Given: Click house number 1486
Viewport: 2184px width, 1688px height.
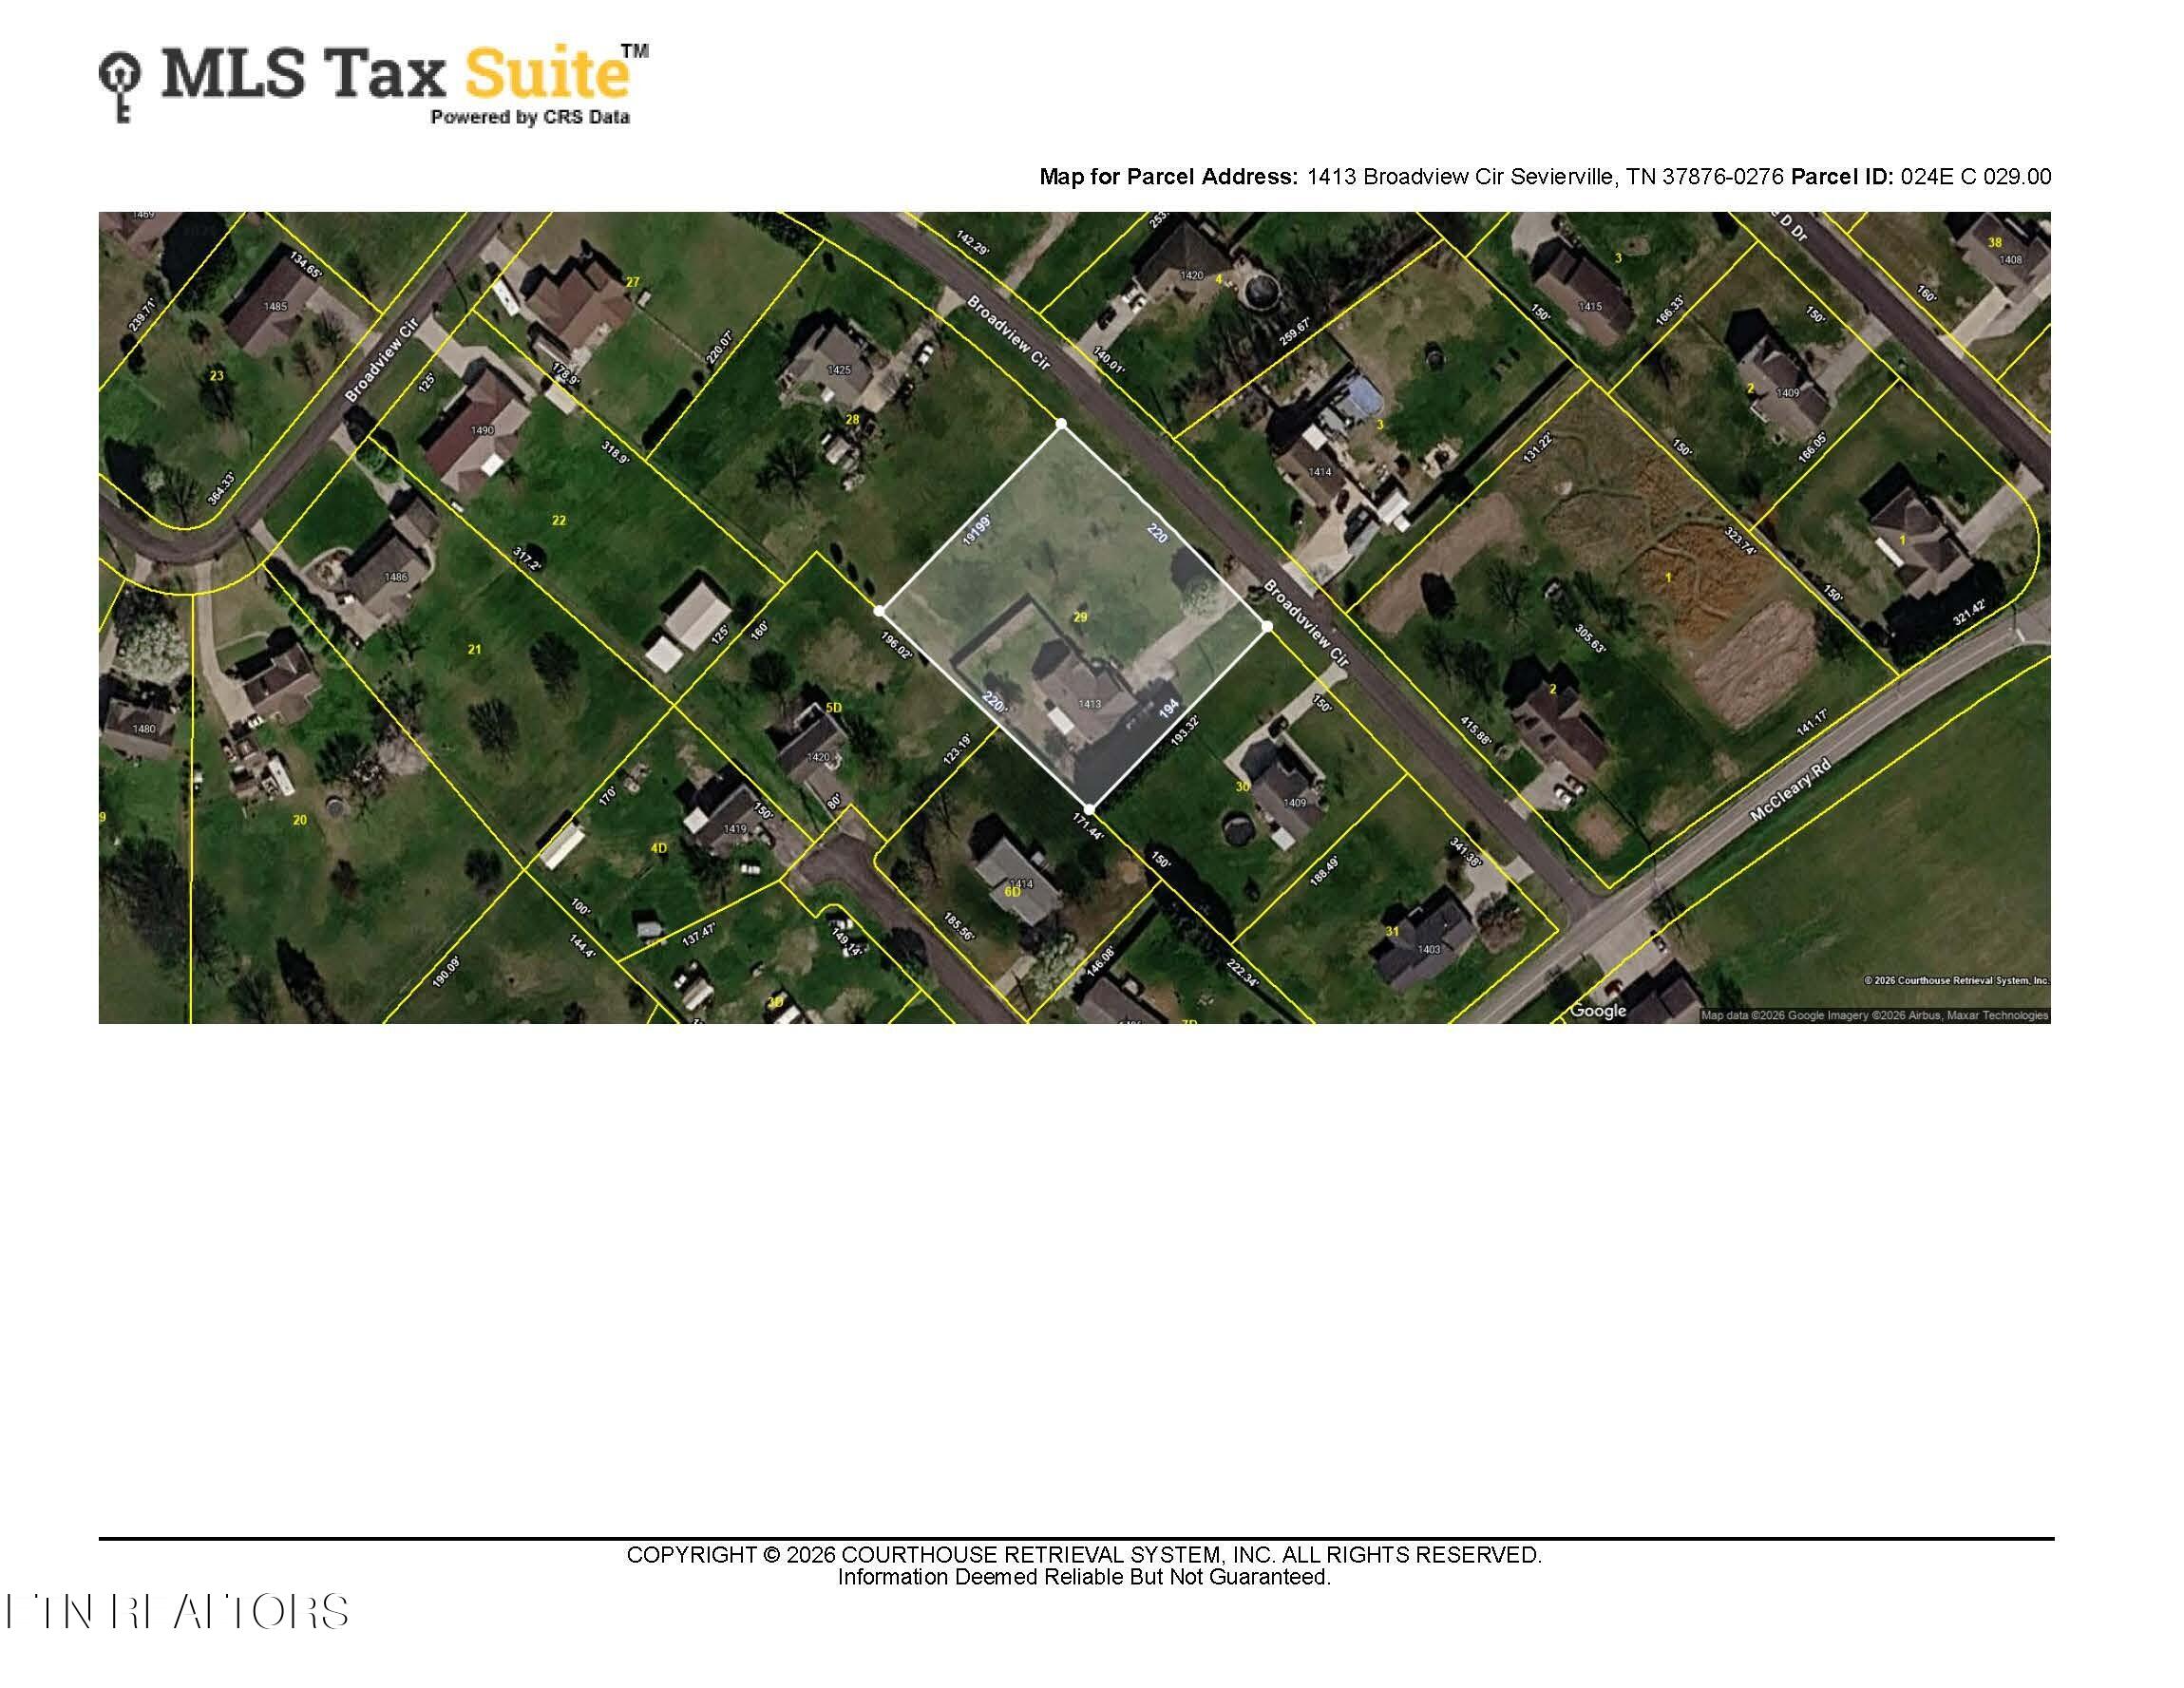Looking at the screenshot, I should point(395,577).
